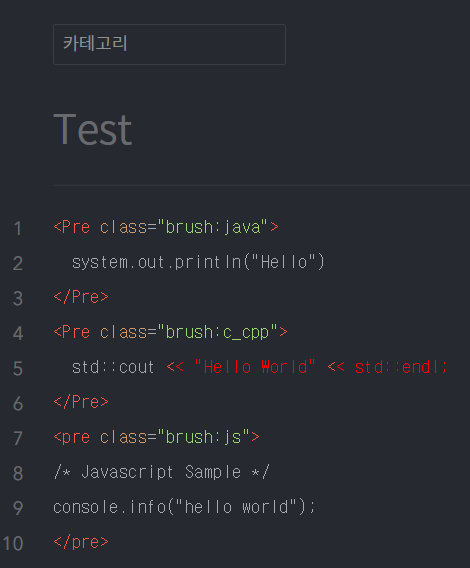
Task: Click the console.info("hello world"); line
Action: [x=184, y=507]
